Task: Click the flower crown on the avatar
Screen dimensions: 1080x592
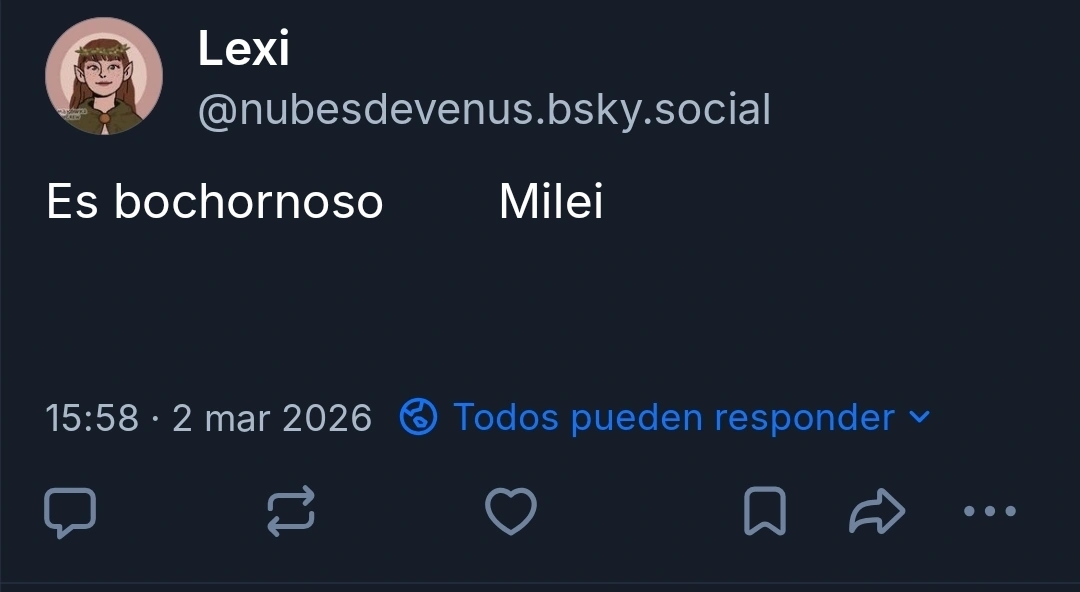Action: [104, 47]
